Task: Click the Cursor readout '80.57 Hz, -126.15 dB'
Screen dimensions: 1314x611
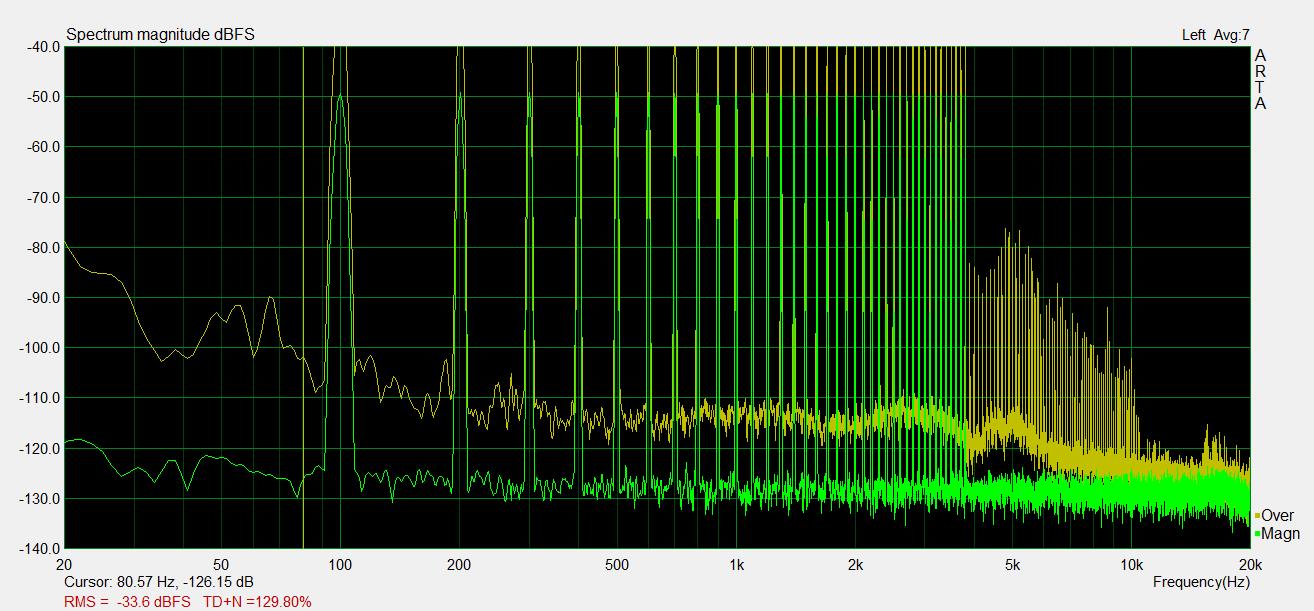Action: (x=185, y=582)
